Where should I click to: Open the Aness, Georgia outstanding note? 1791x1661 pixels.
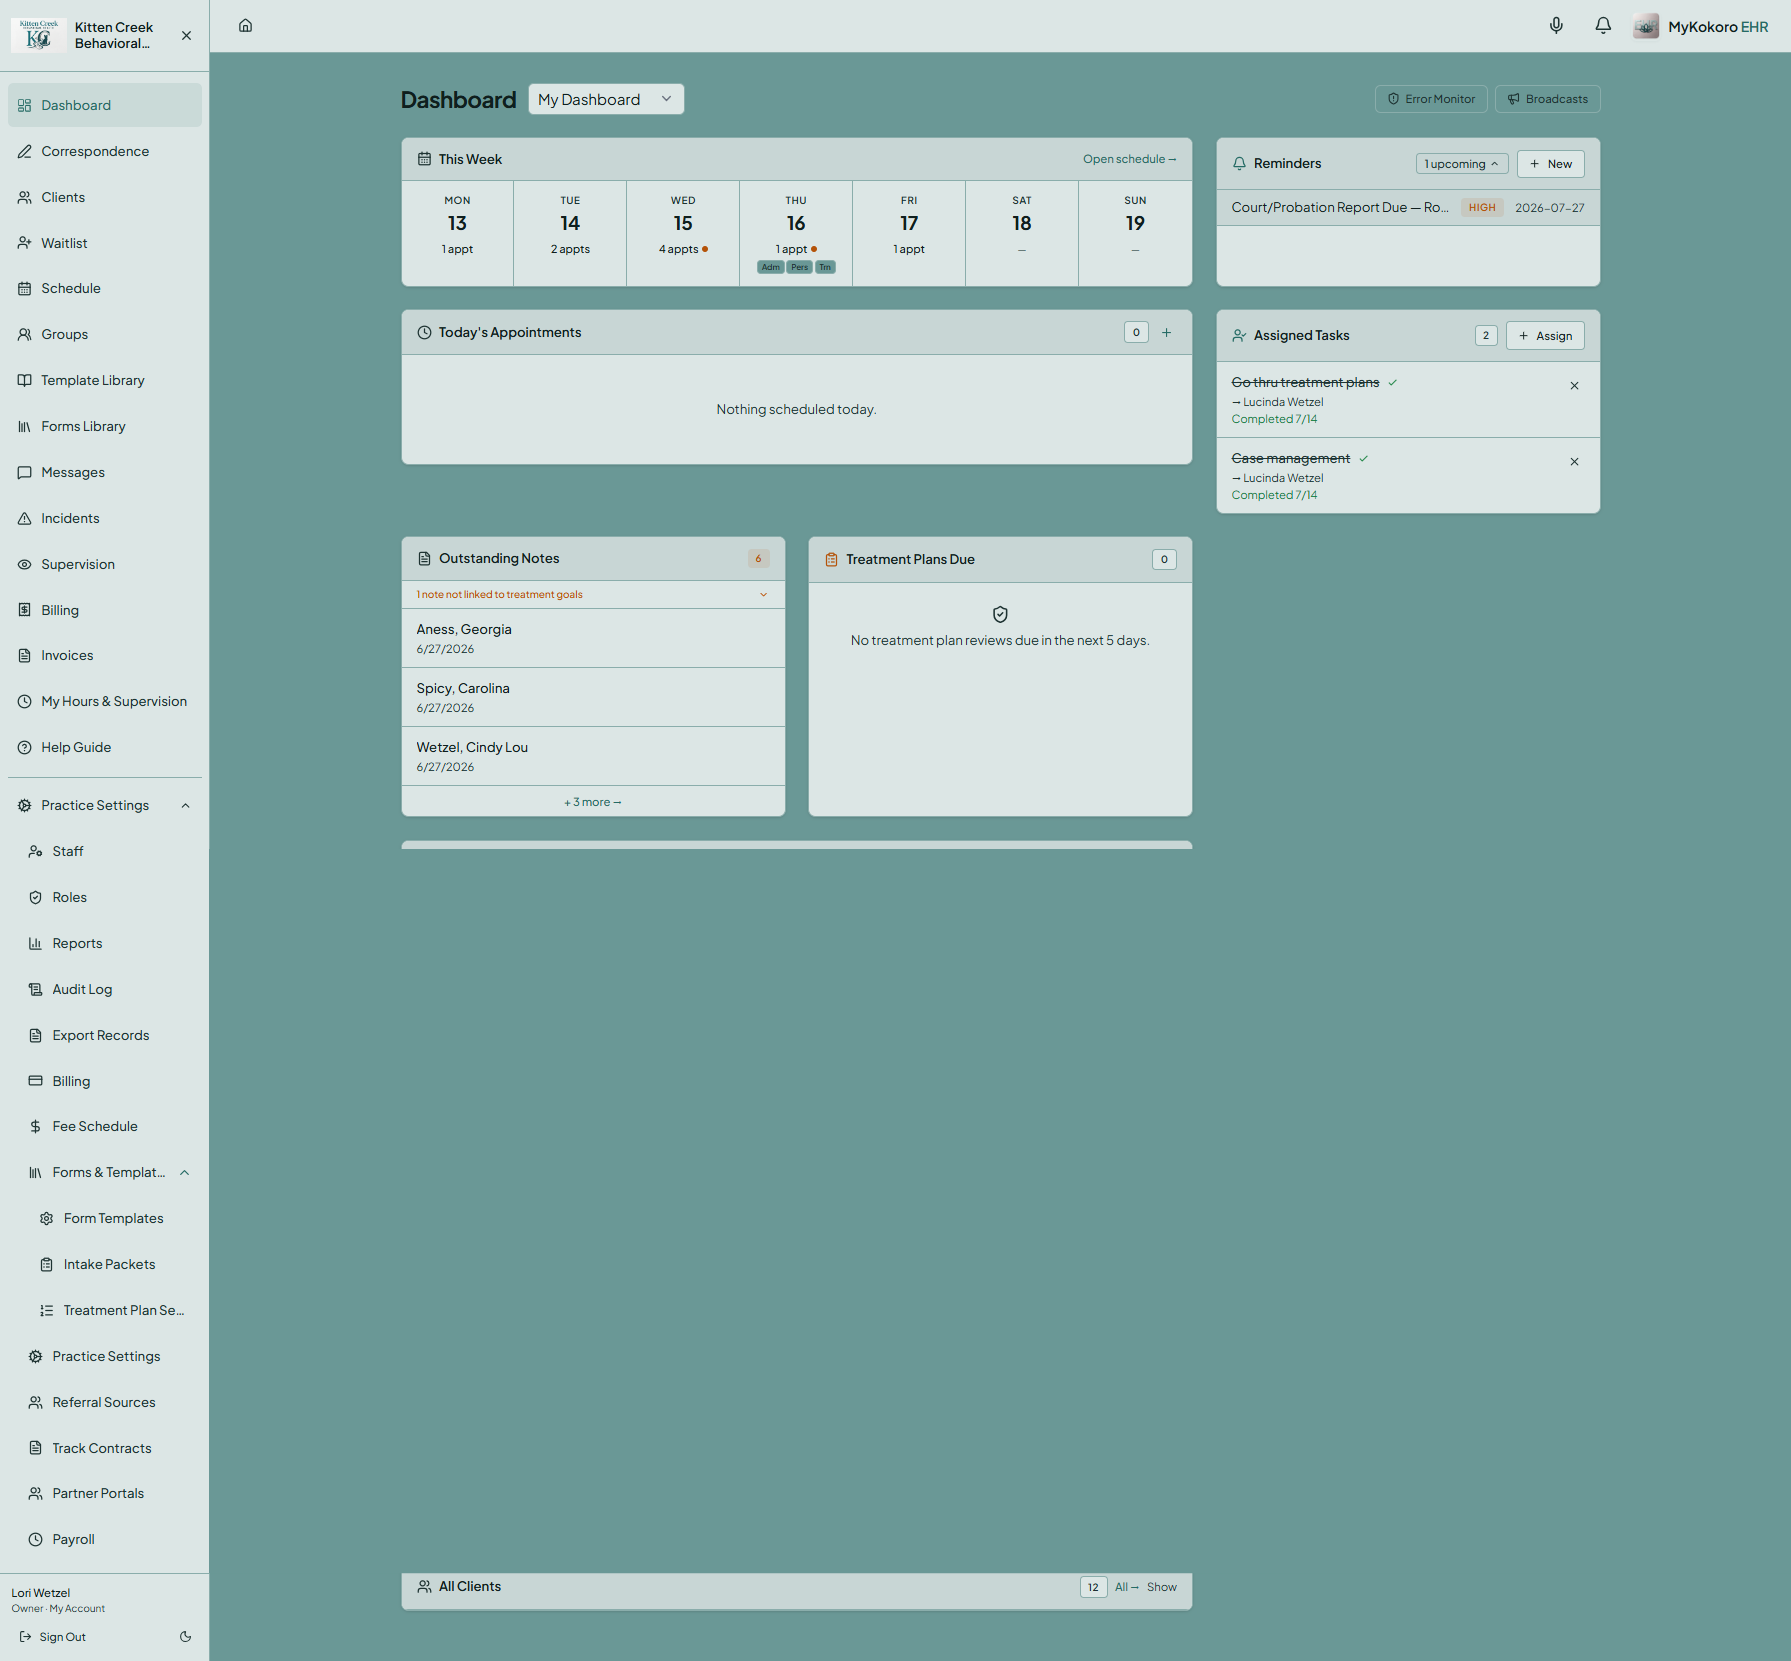[x=593, y=638]
